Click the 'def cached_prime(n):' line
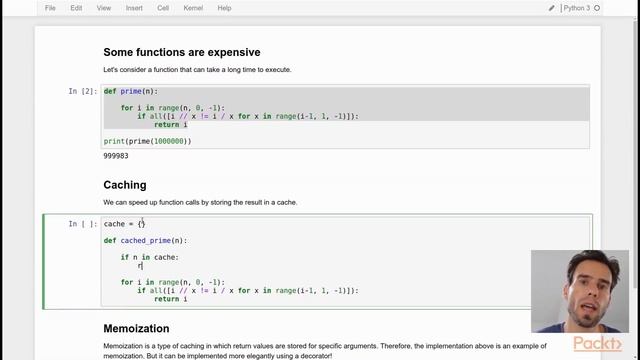This screenshot has height=360, width=640. (x=145, y=241)
